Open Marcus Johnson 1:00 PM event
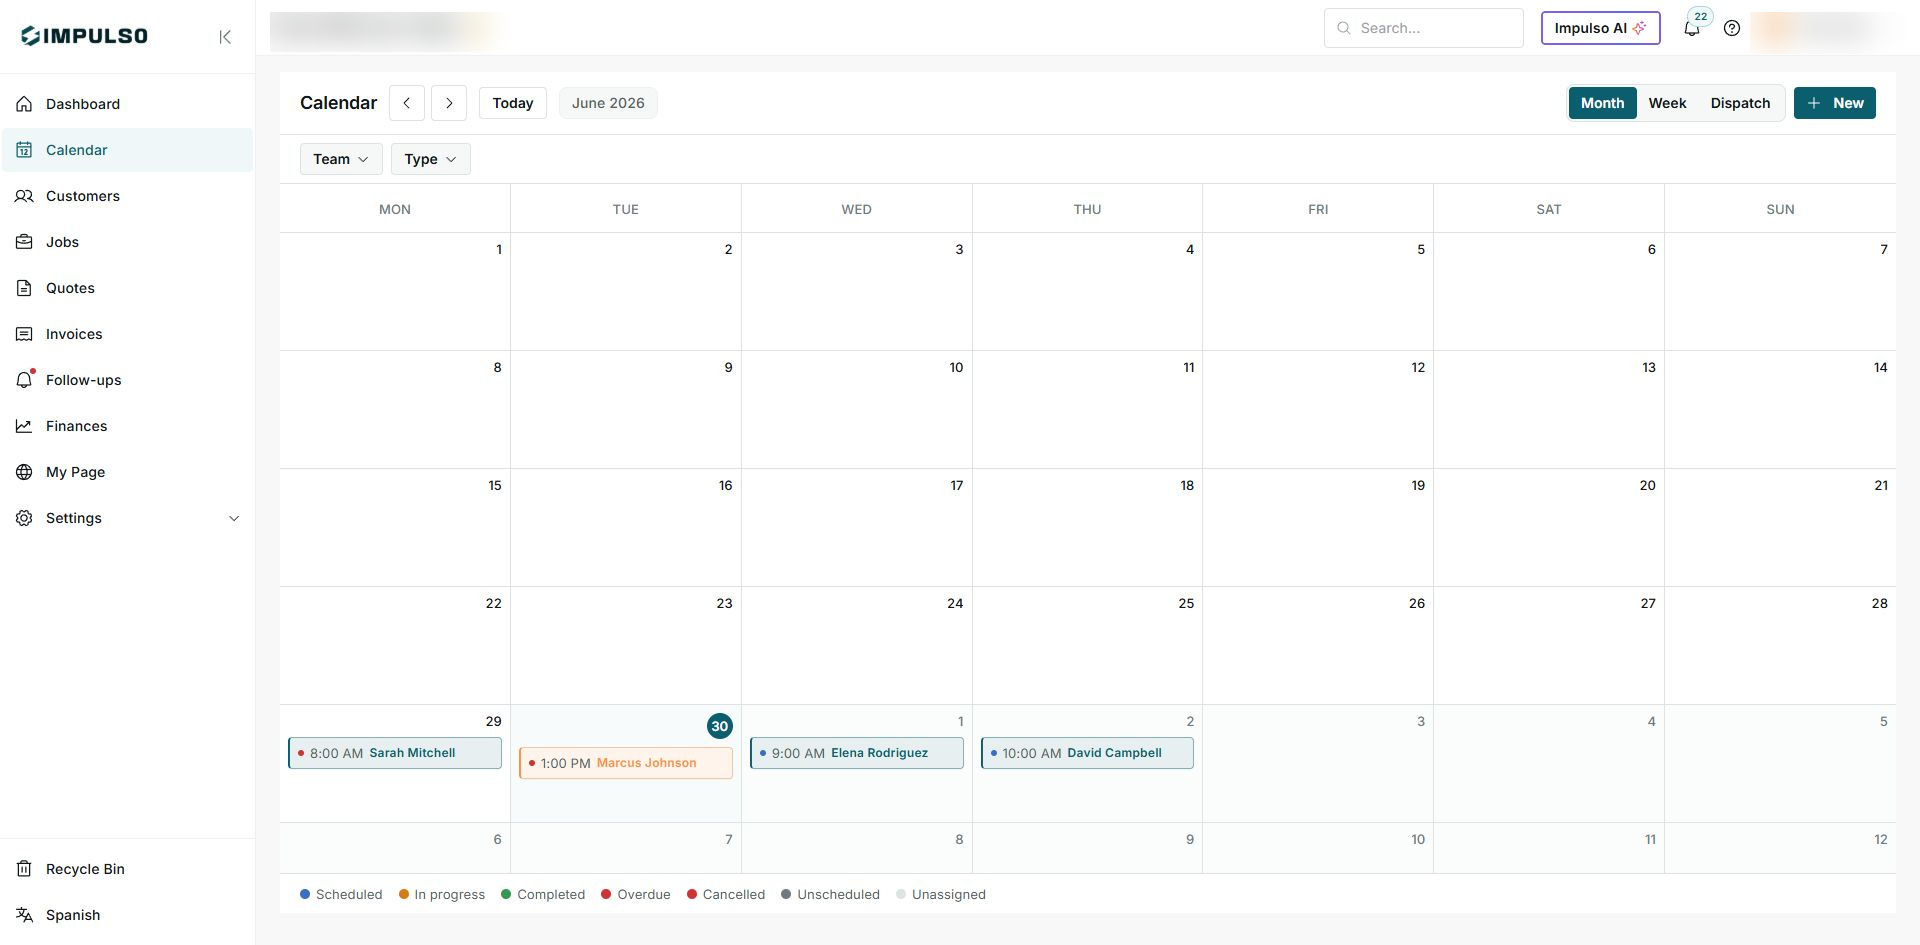Viewport: 1920px width, 945px height. [626, 763]
